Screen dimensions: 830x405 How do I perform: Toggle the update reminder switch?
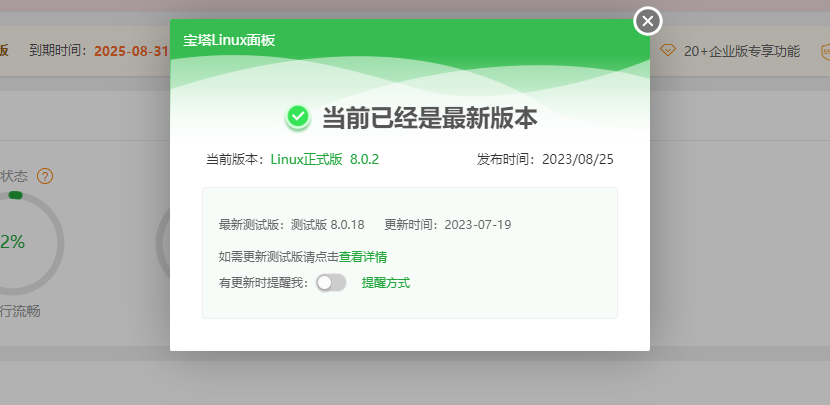coord(331,283)
